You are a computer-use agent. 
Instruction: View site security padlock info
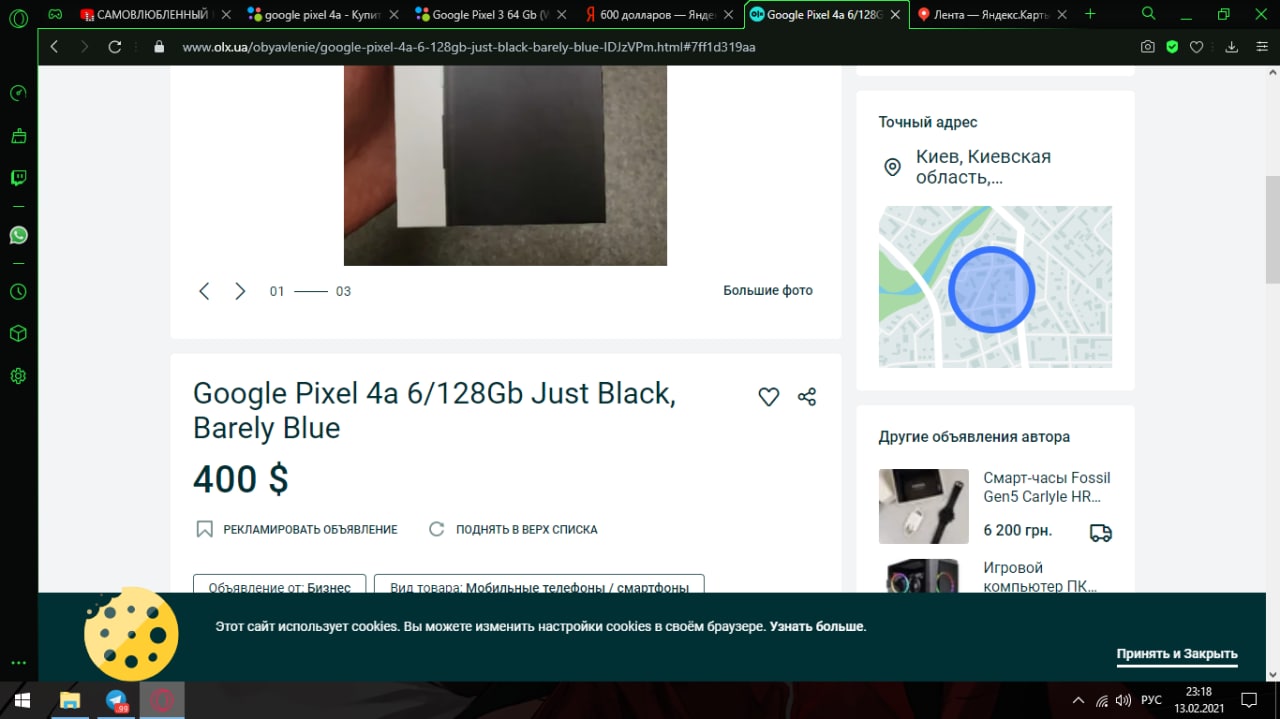158,47
